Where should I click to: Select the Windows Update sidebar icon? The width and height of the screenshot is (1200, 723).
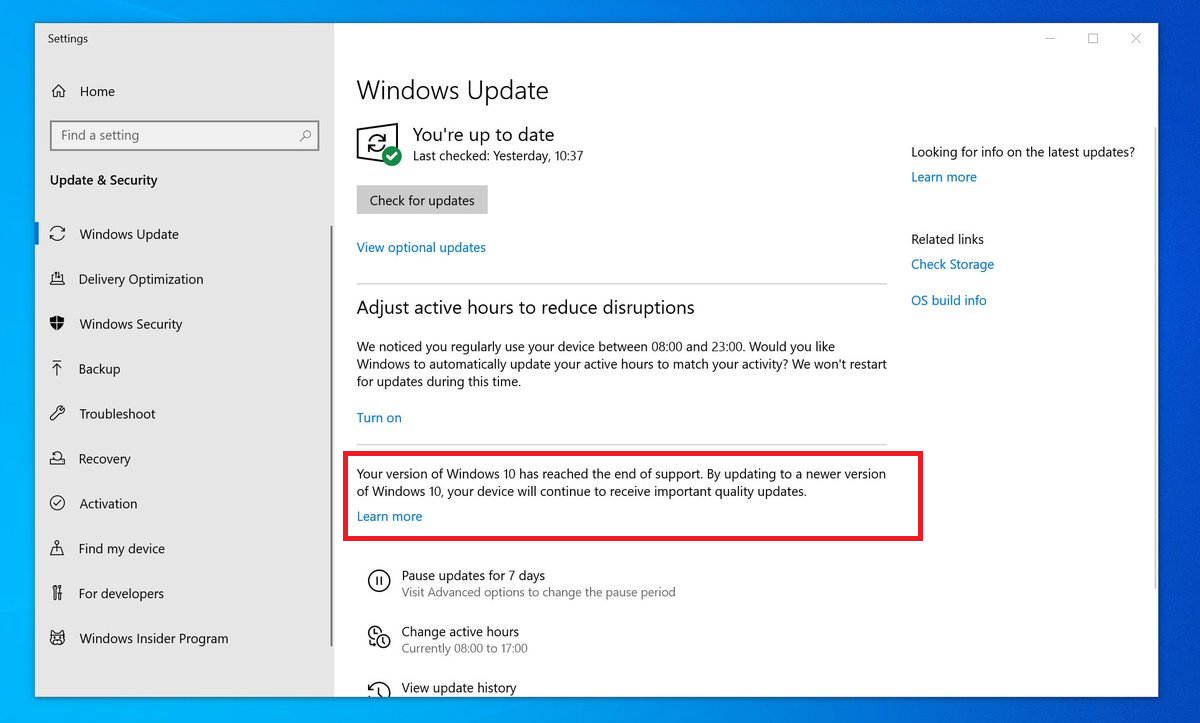tap(59, 234)
